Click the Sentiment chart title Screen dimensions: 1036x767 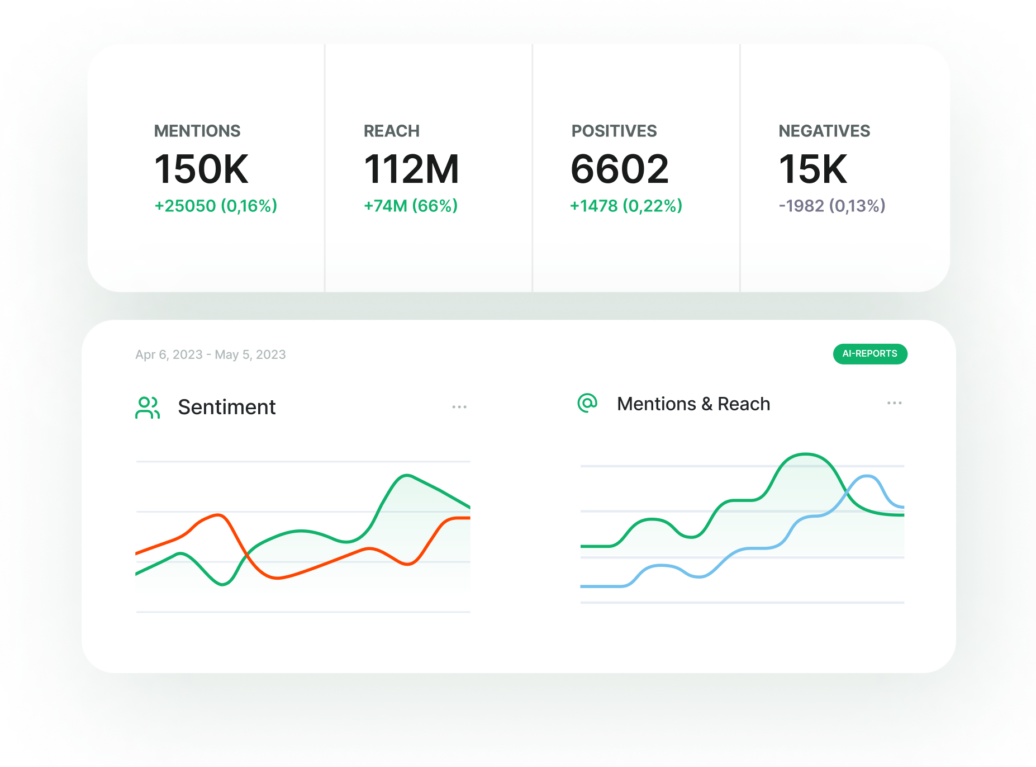click(x=227, y=407)
